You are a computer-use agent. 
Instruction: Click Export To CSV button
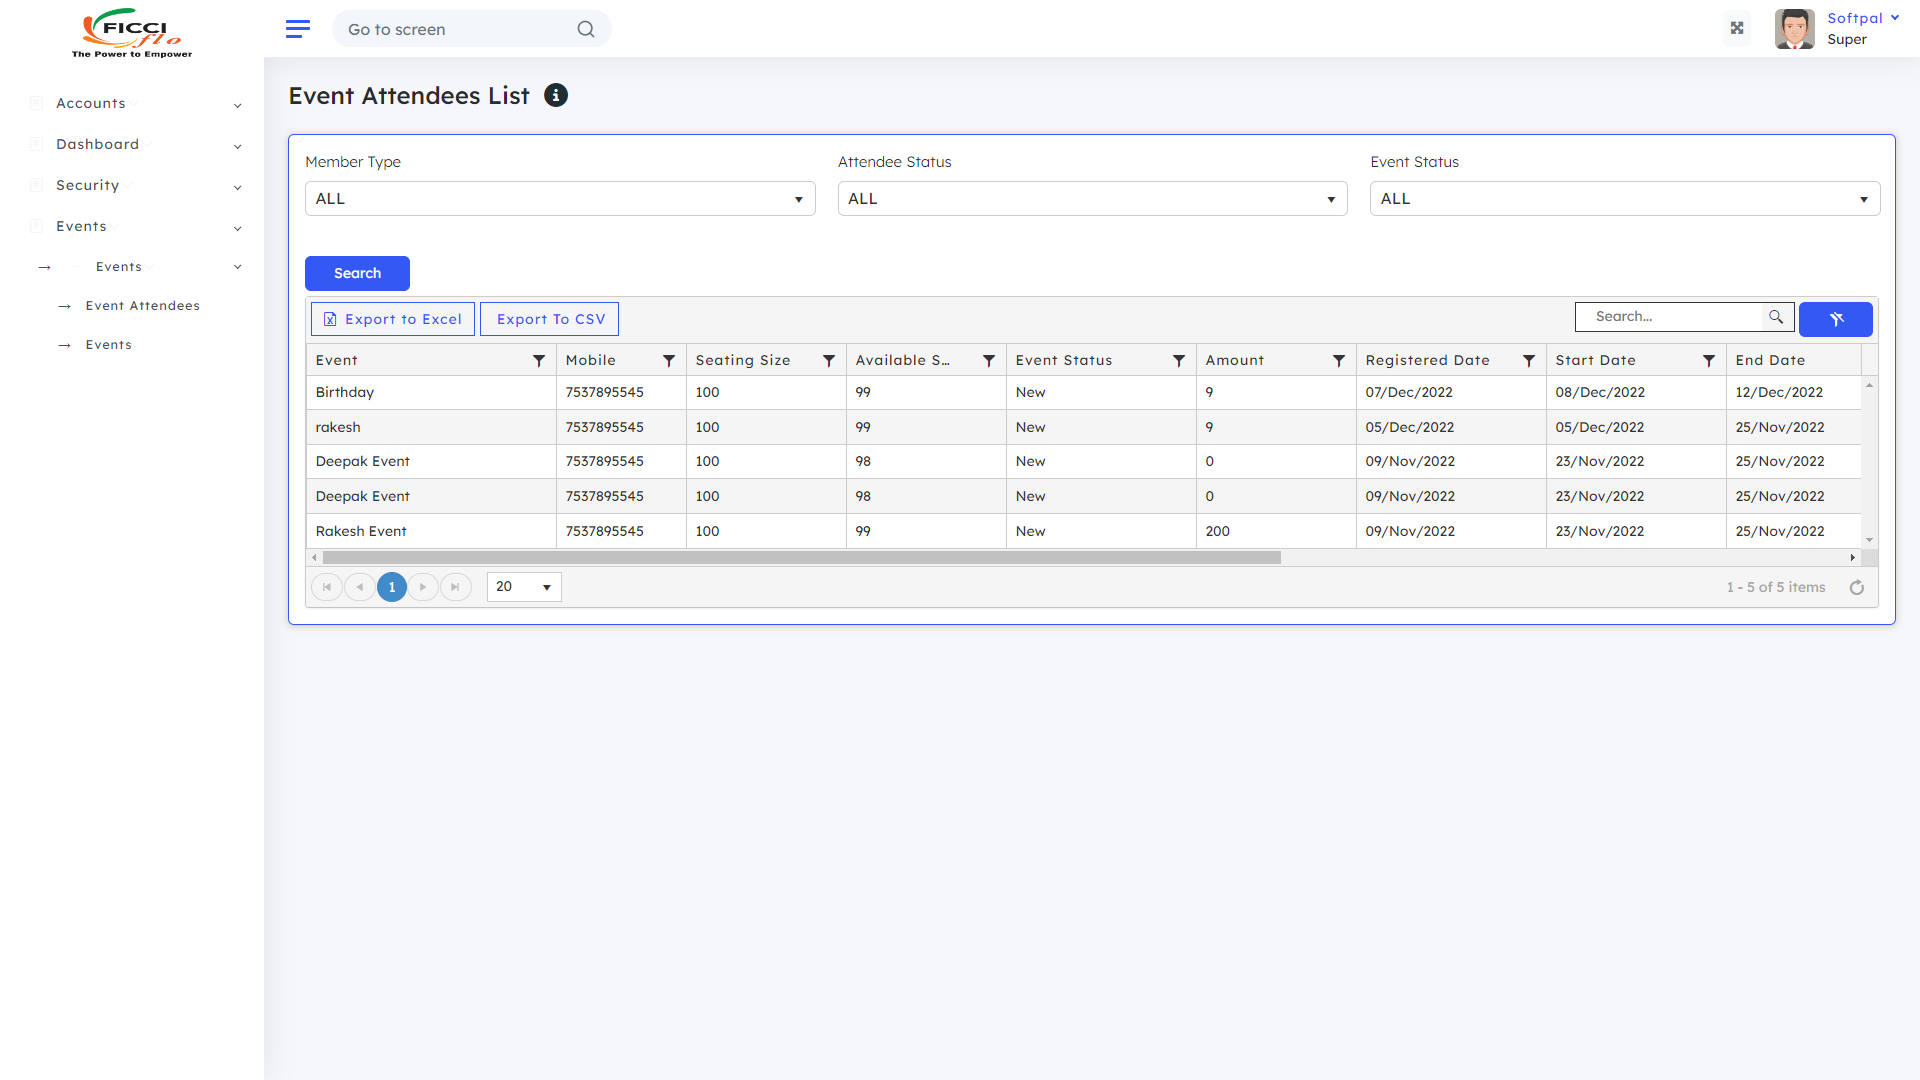549,319
